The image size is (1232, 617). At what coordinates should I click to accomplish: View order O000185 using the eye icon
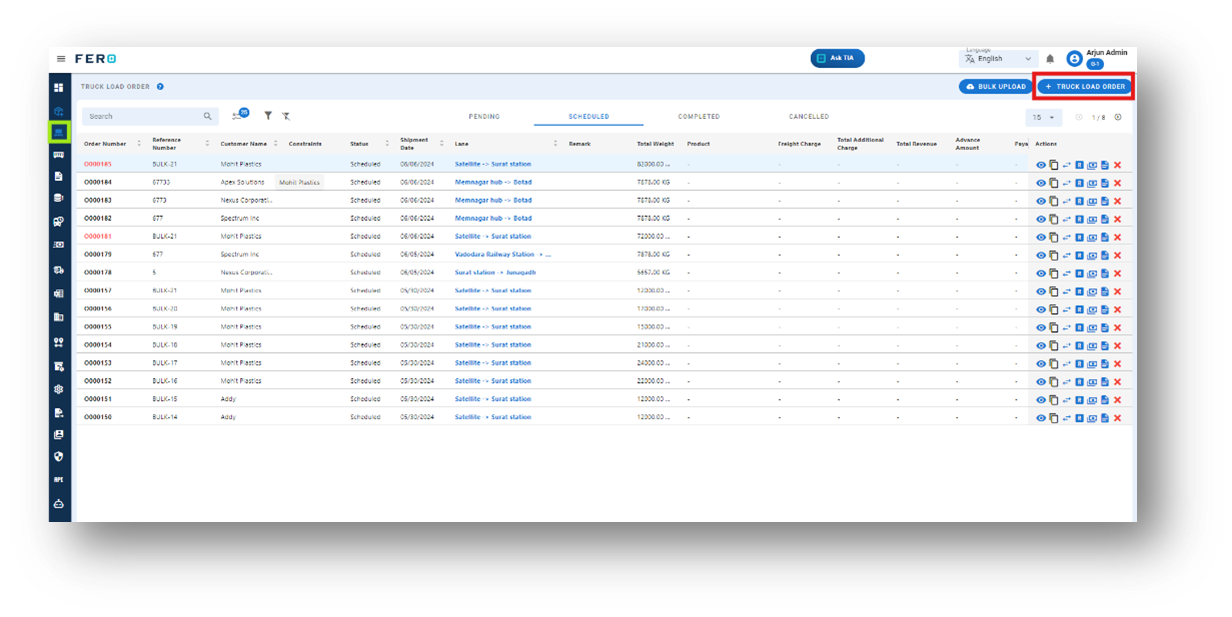point(1041,165)
